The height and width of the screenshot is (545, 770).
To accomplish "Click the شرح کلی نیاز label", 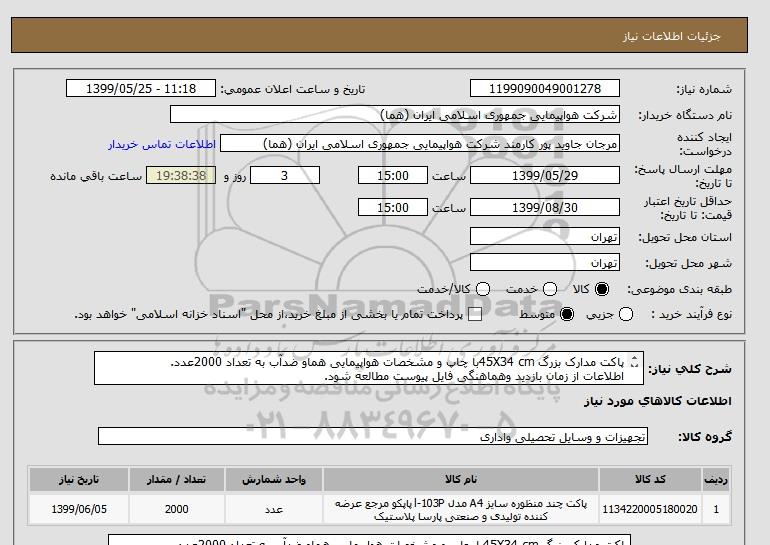I will tap(690, 369).
